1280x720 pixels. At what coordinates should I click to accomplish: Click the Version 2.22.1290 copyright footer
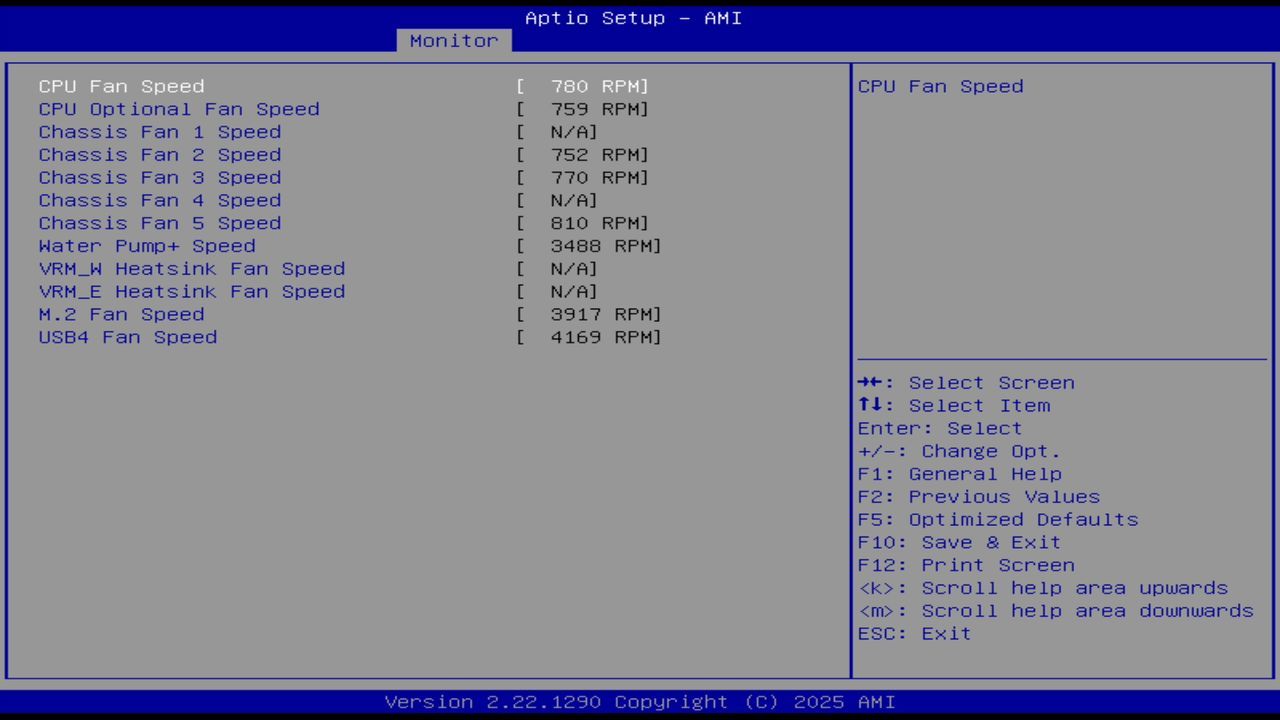640,702
